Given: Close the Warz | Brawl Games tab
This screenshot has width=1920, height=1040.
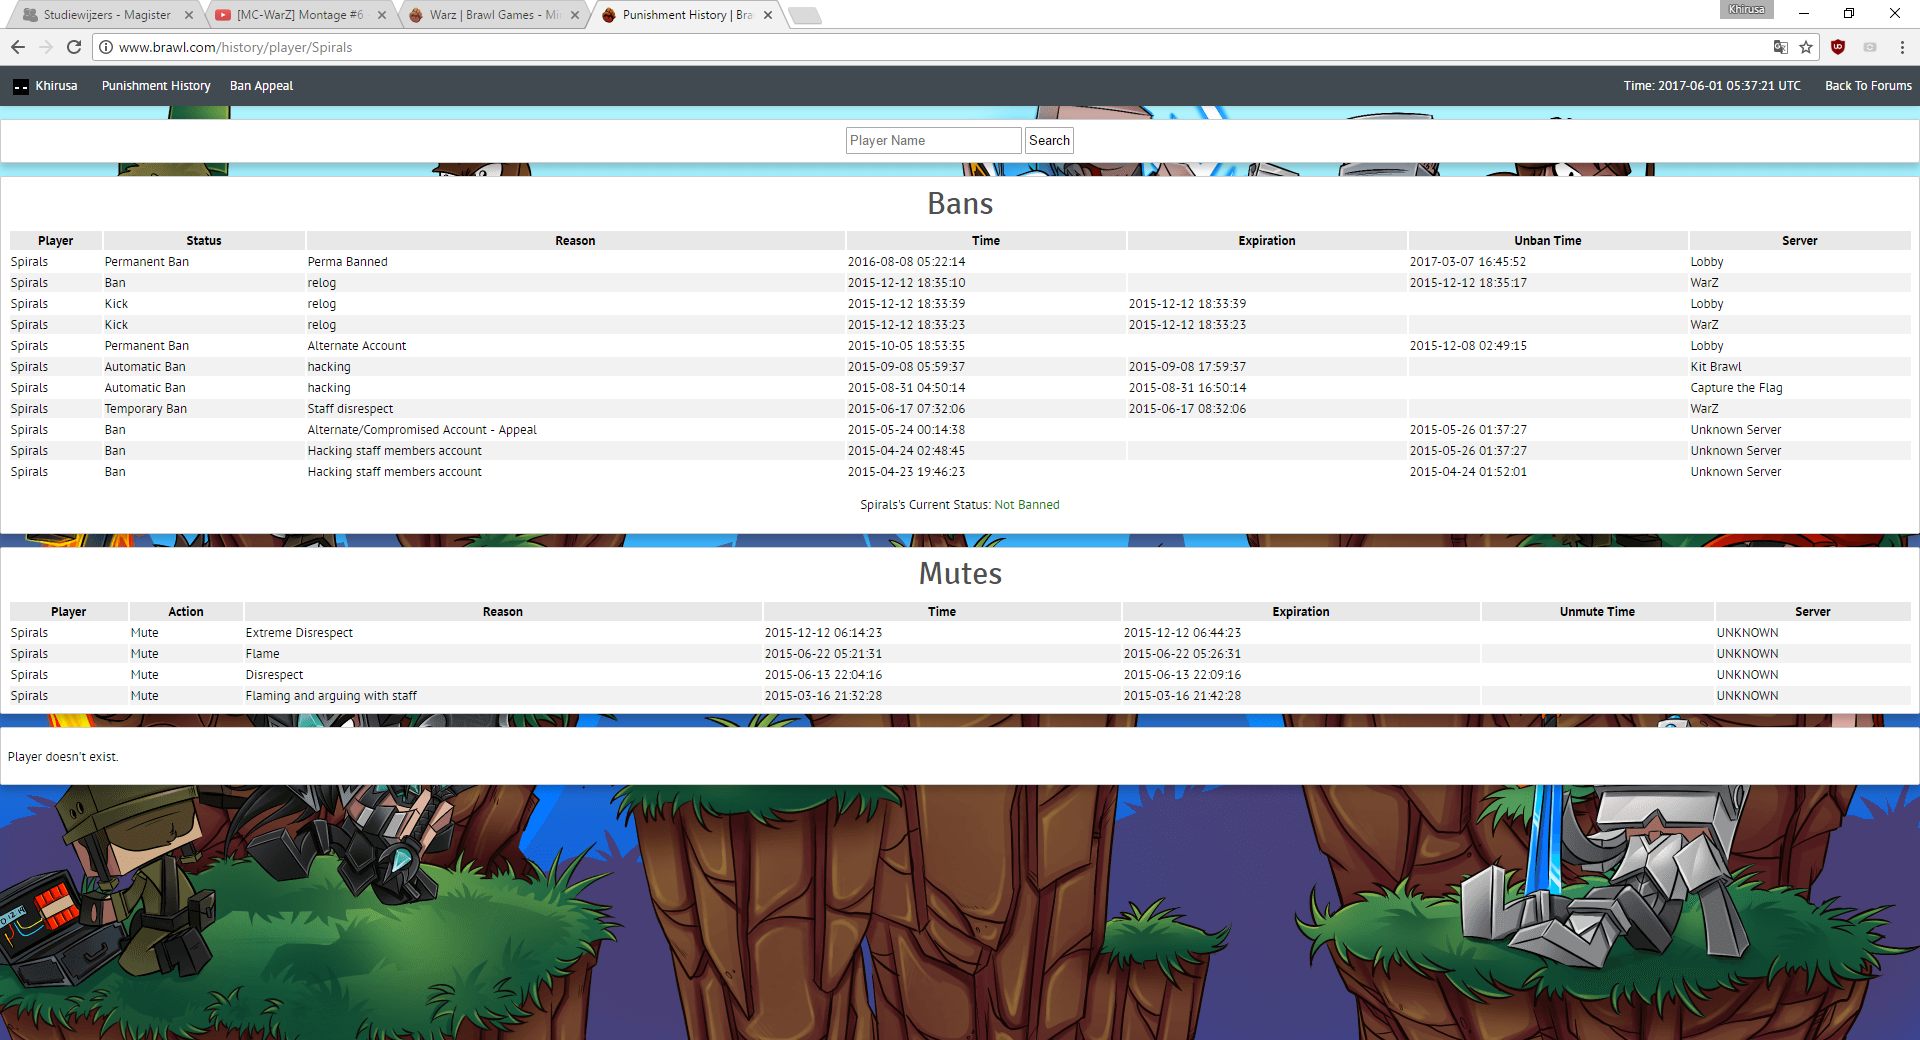Looking at the screenshot, I should click(575, 15).
